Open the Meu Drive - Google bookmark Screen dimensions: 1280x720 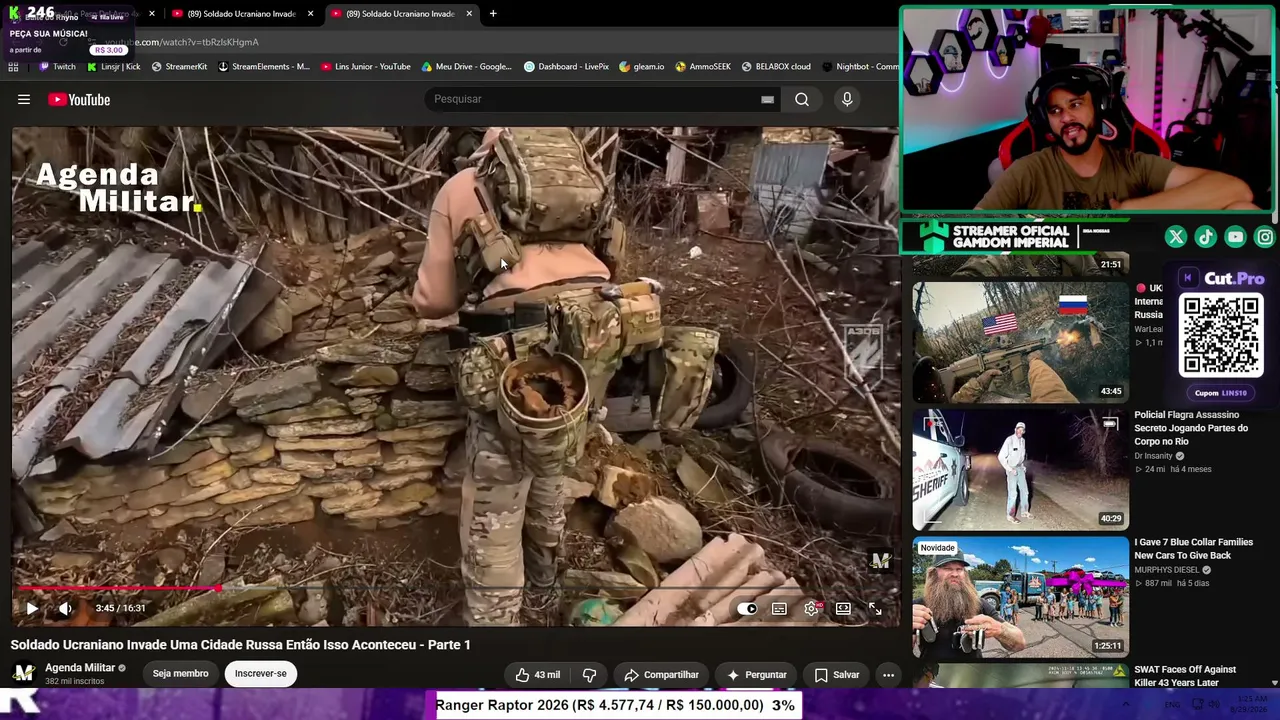(467, 67)
